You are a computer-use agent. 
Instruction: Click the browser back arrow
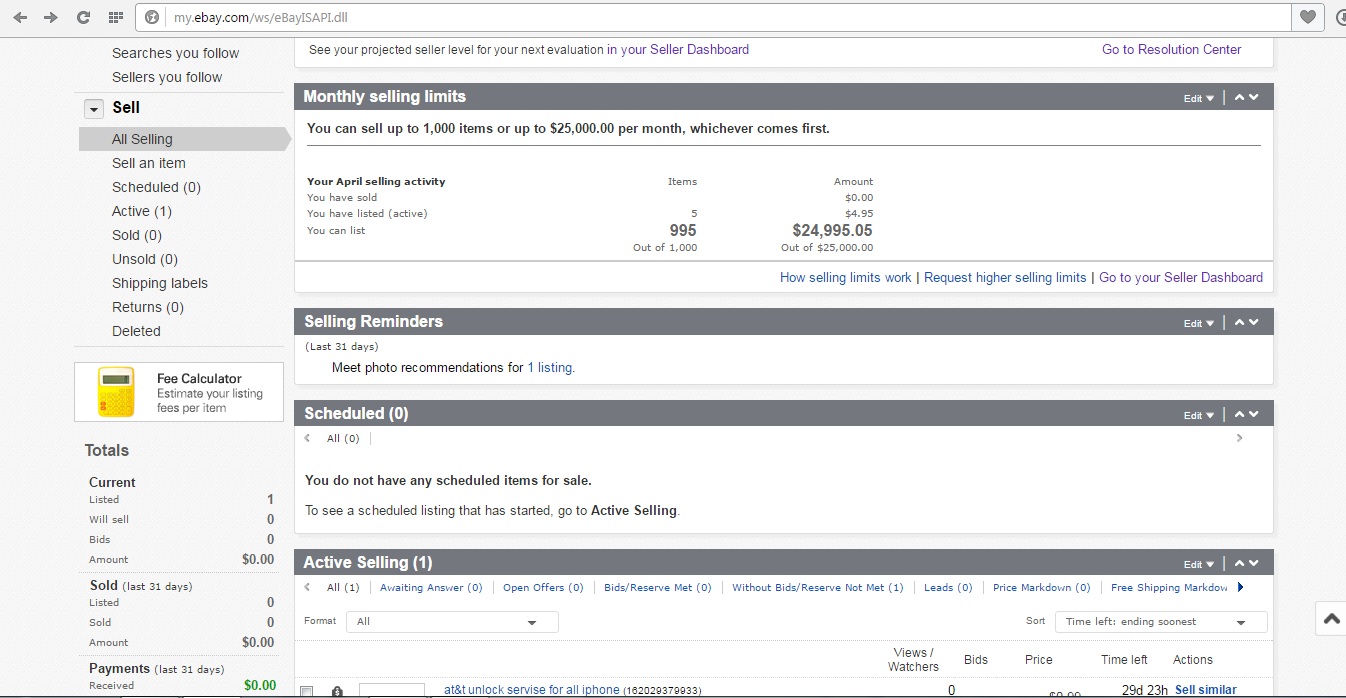20,17
